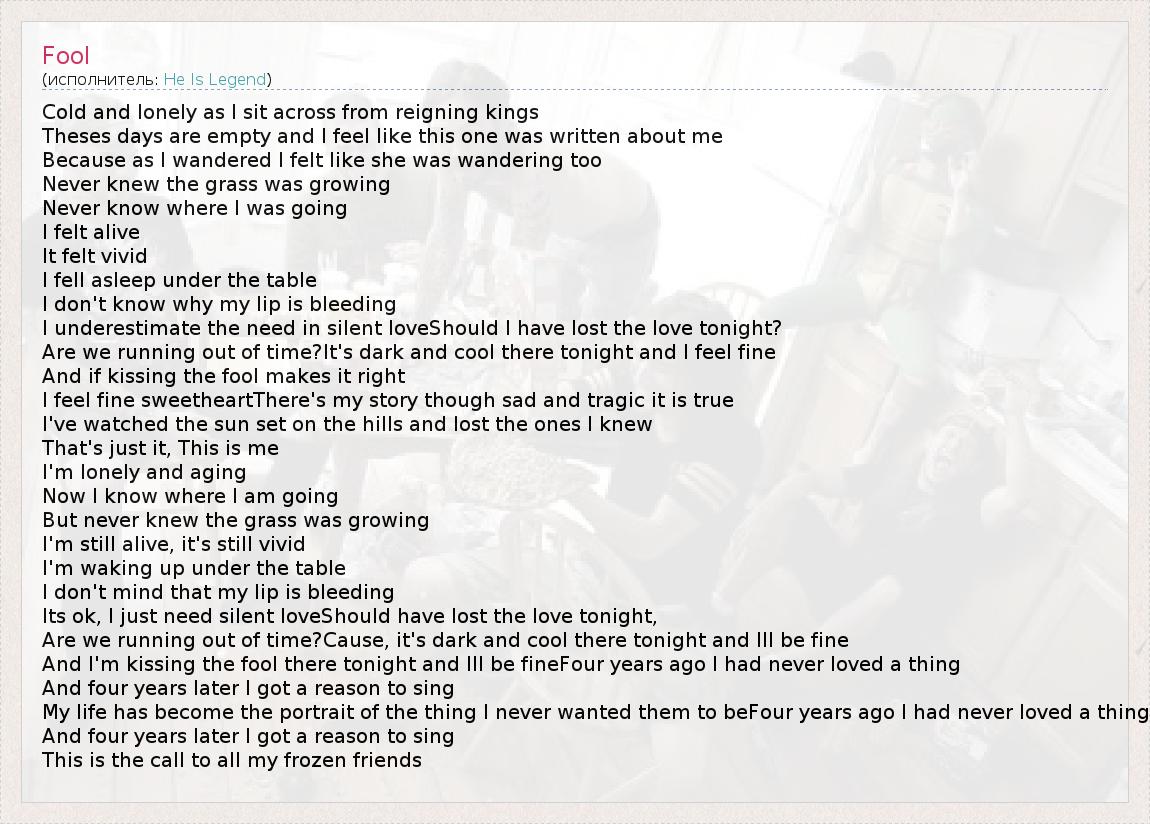This screenshot has width=1150, height=824.
Task: Click the line "Never knew the grass was growing"
Action: (216, 184)
